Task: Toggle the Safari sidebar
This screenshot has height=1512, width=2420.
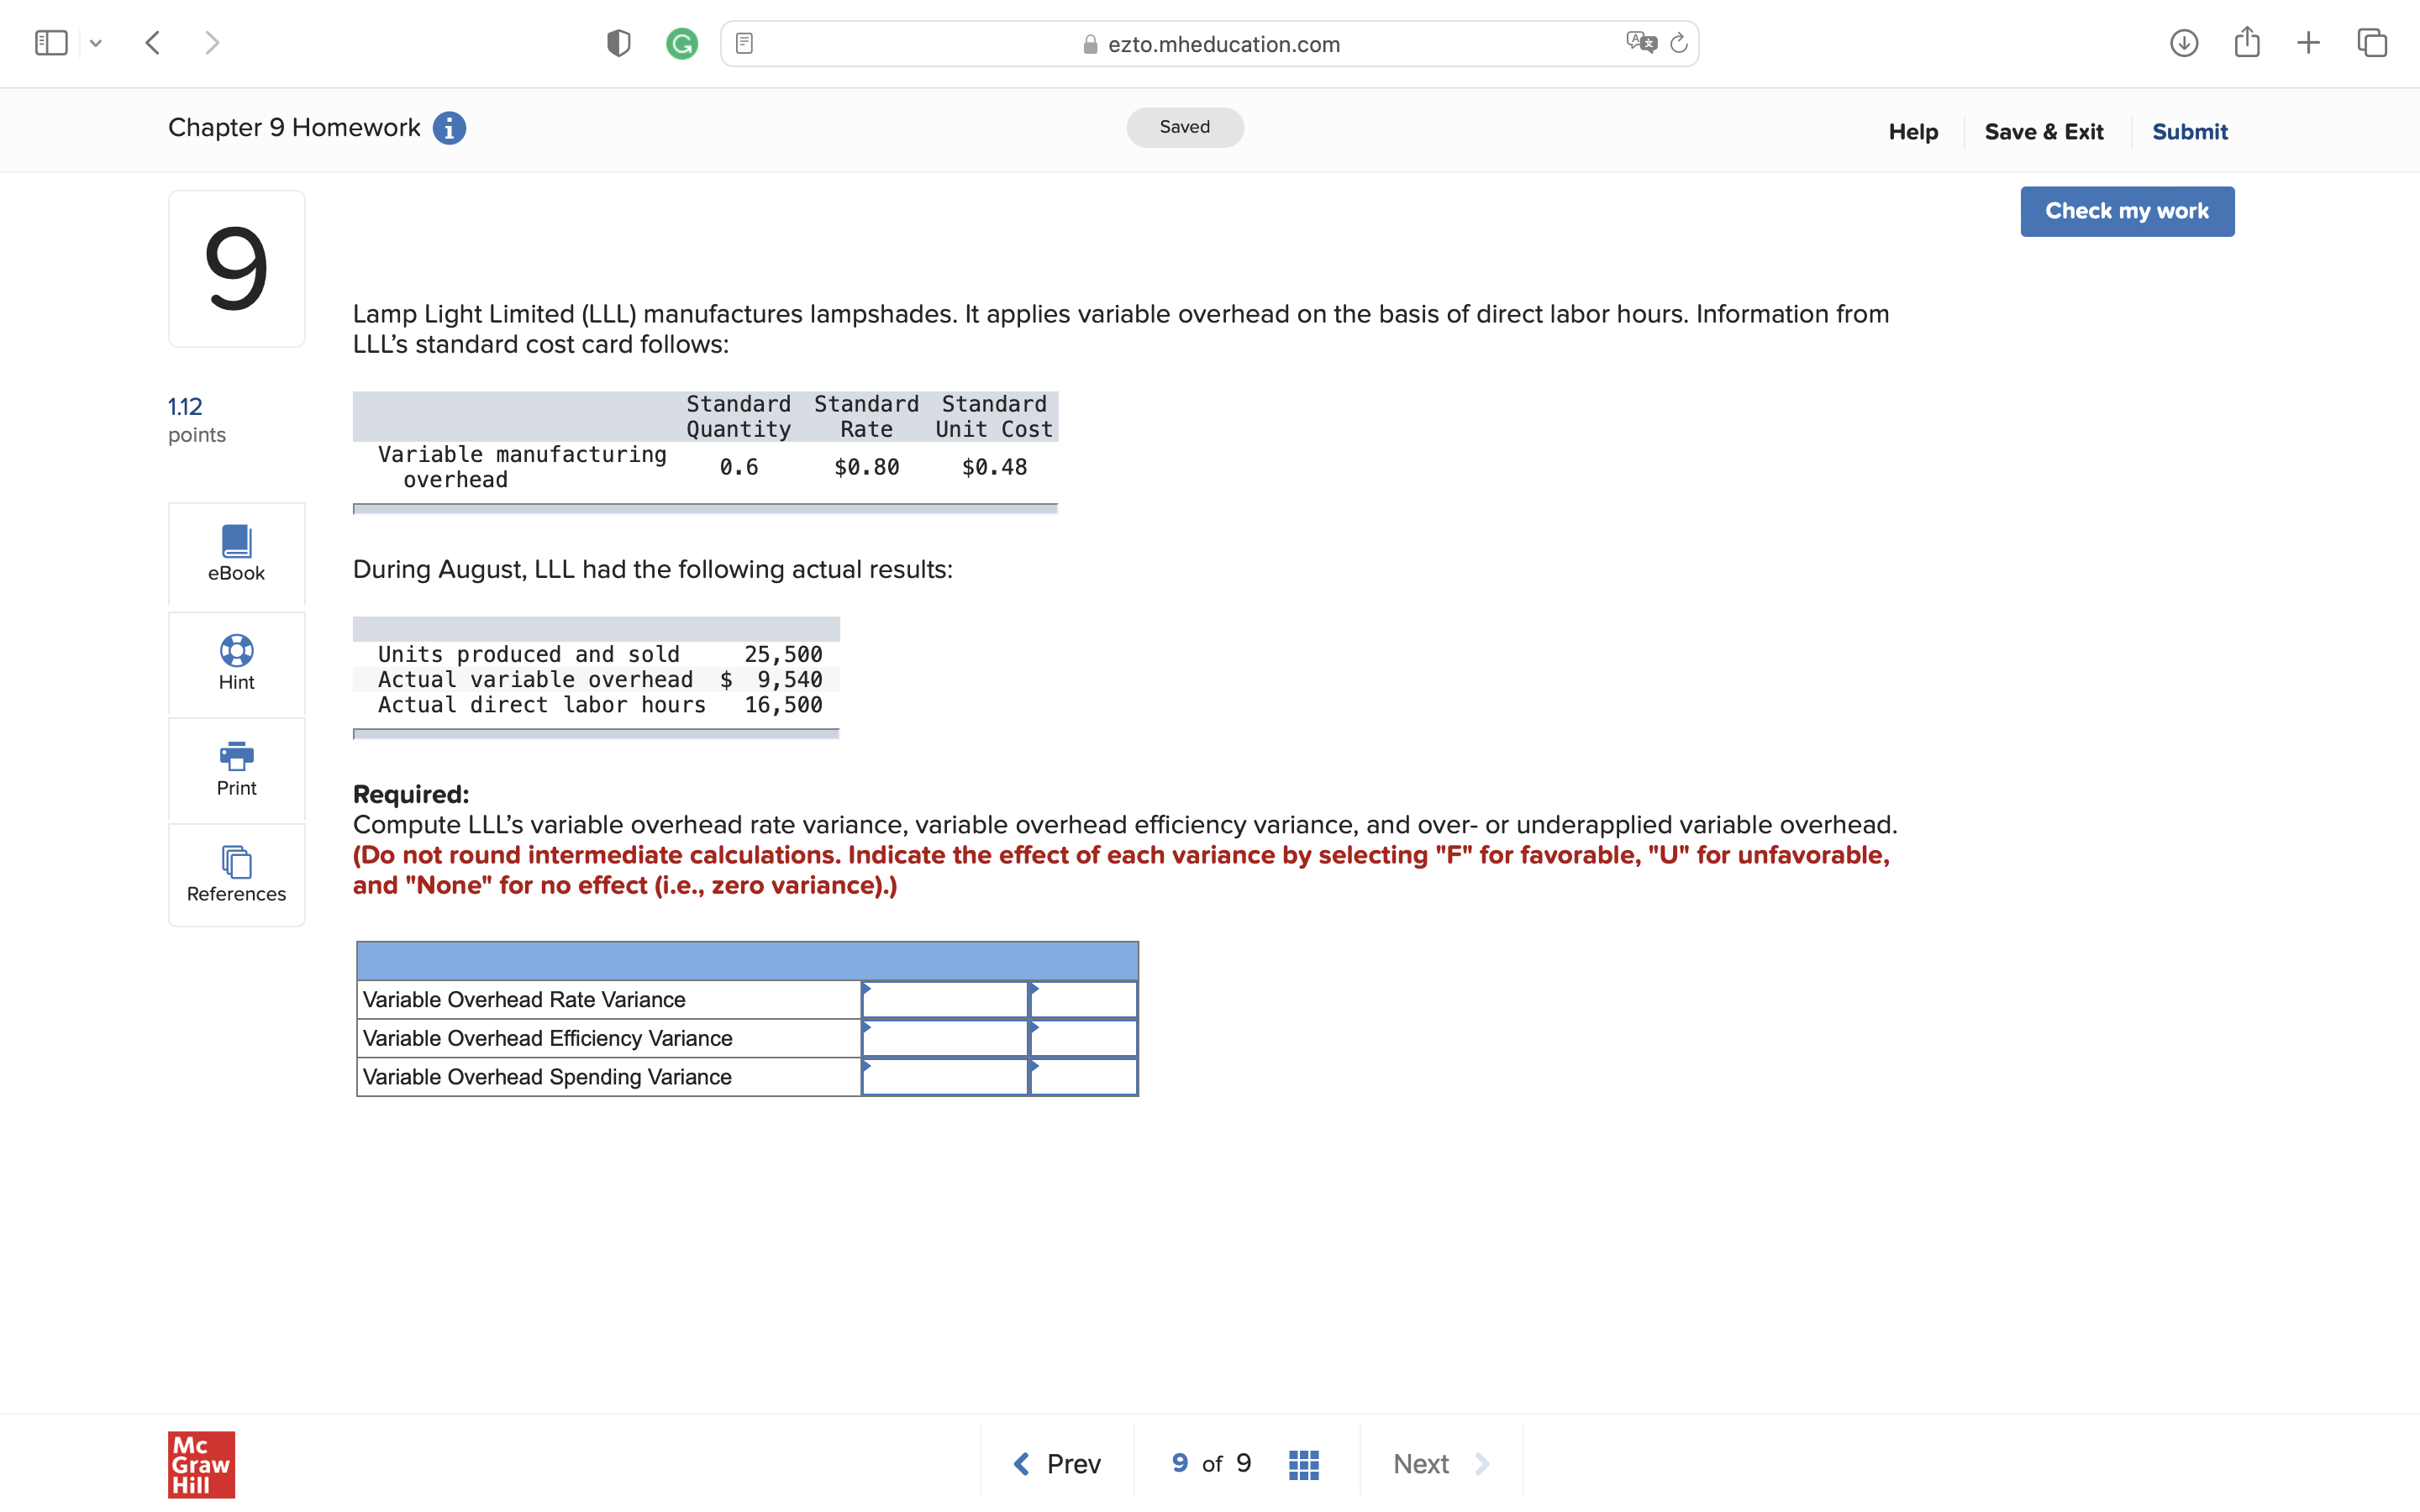Action: click(51, 43)
